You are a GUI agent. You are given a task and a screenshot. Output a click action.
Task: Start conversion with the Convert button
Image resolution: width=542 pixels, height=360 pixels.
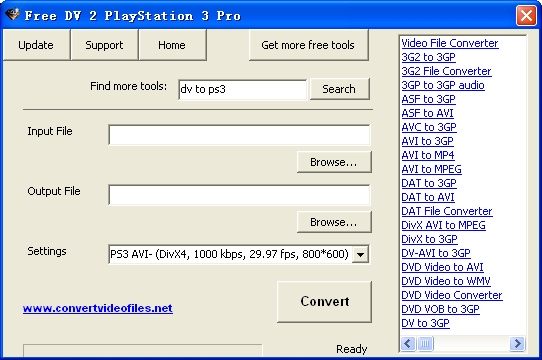[325, 302]
